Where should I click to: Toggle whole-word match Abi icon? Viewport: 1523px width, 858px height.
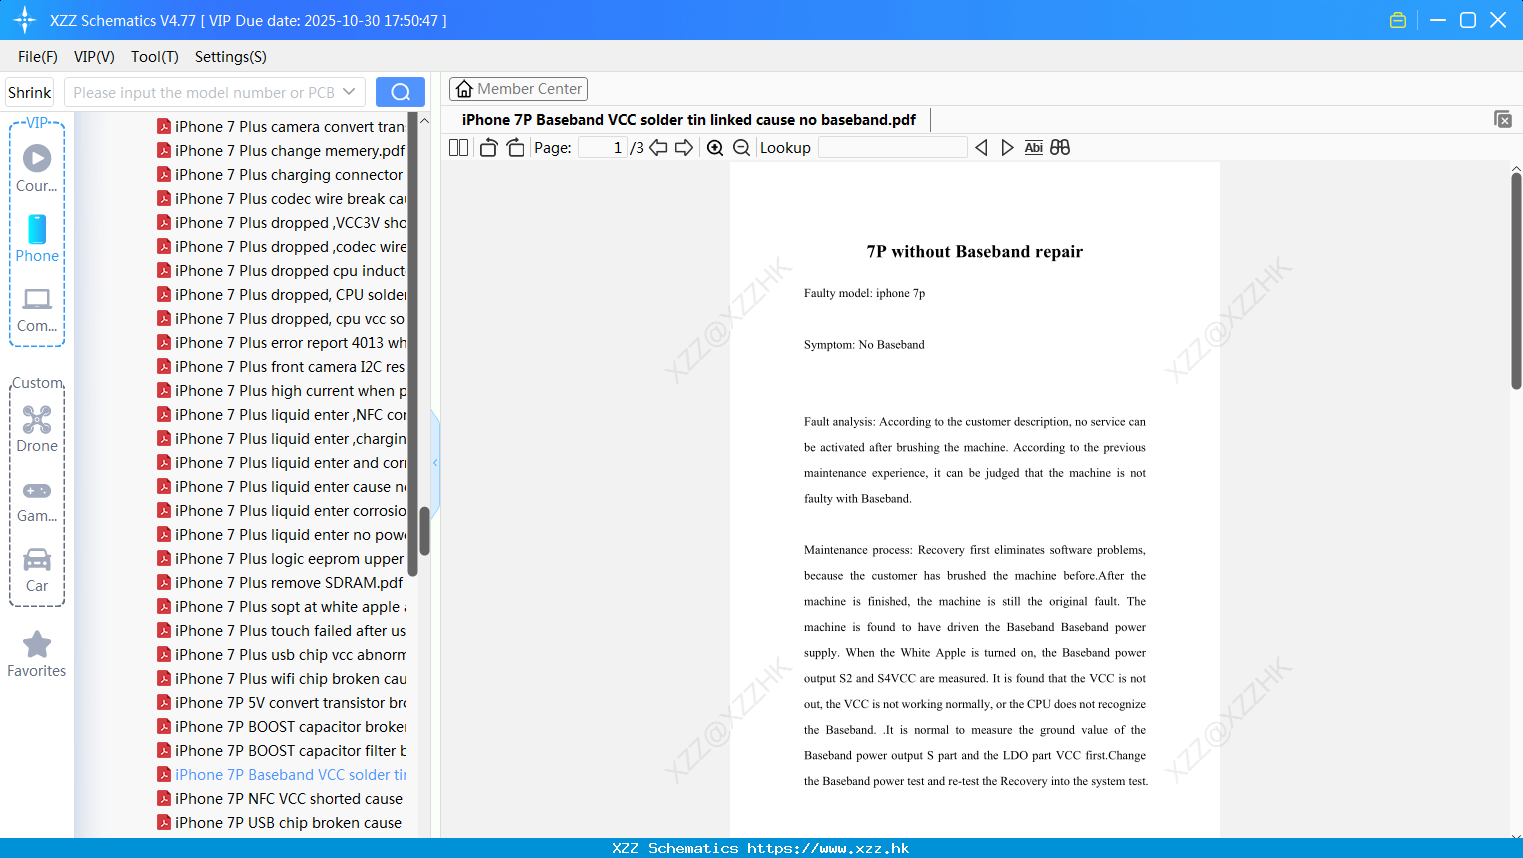[1033, 148]
